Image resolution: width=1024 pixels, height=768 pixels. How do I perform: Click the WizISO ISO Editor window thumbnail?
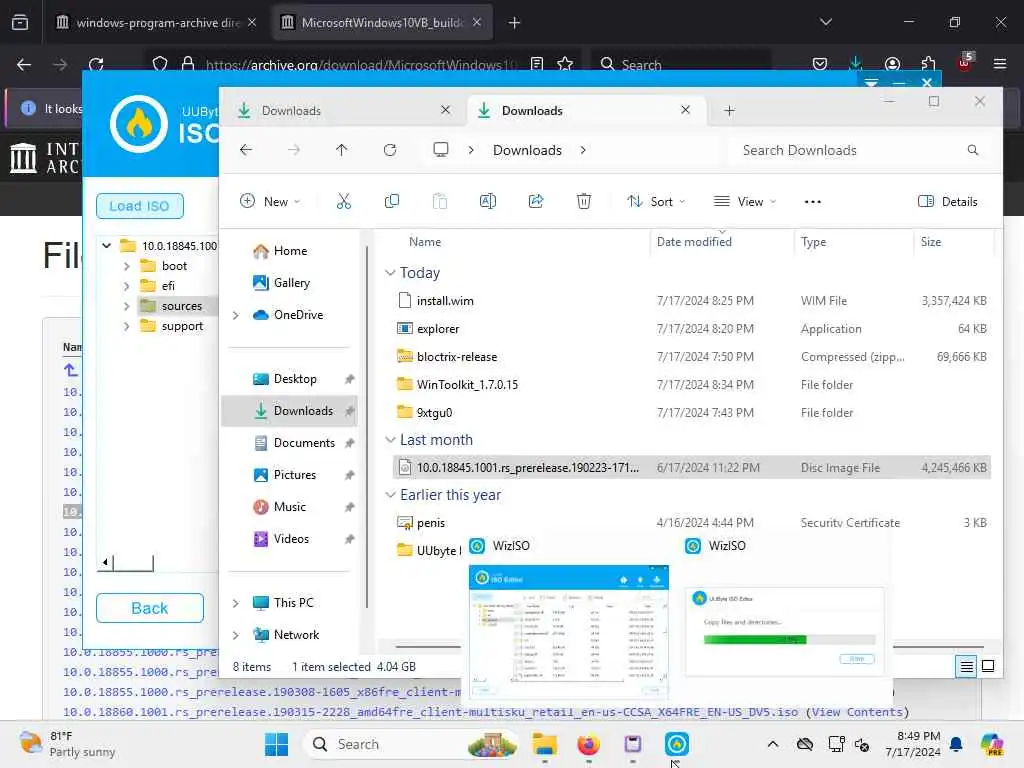[x=569, y=632]
